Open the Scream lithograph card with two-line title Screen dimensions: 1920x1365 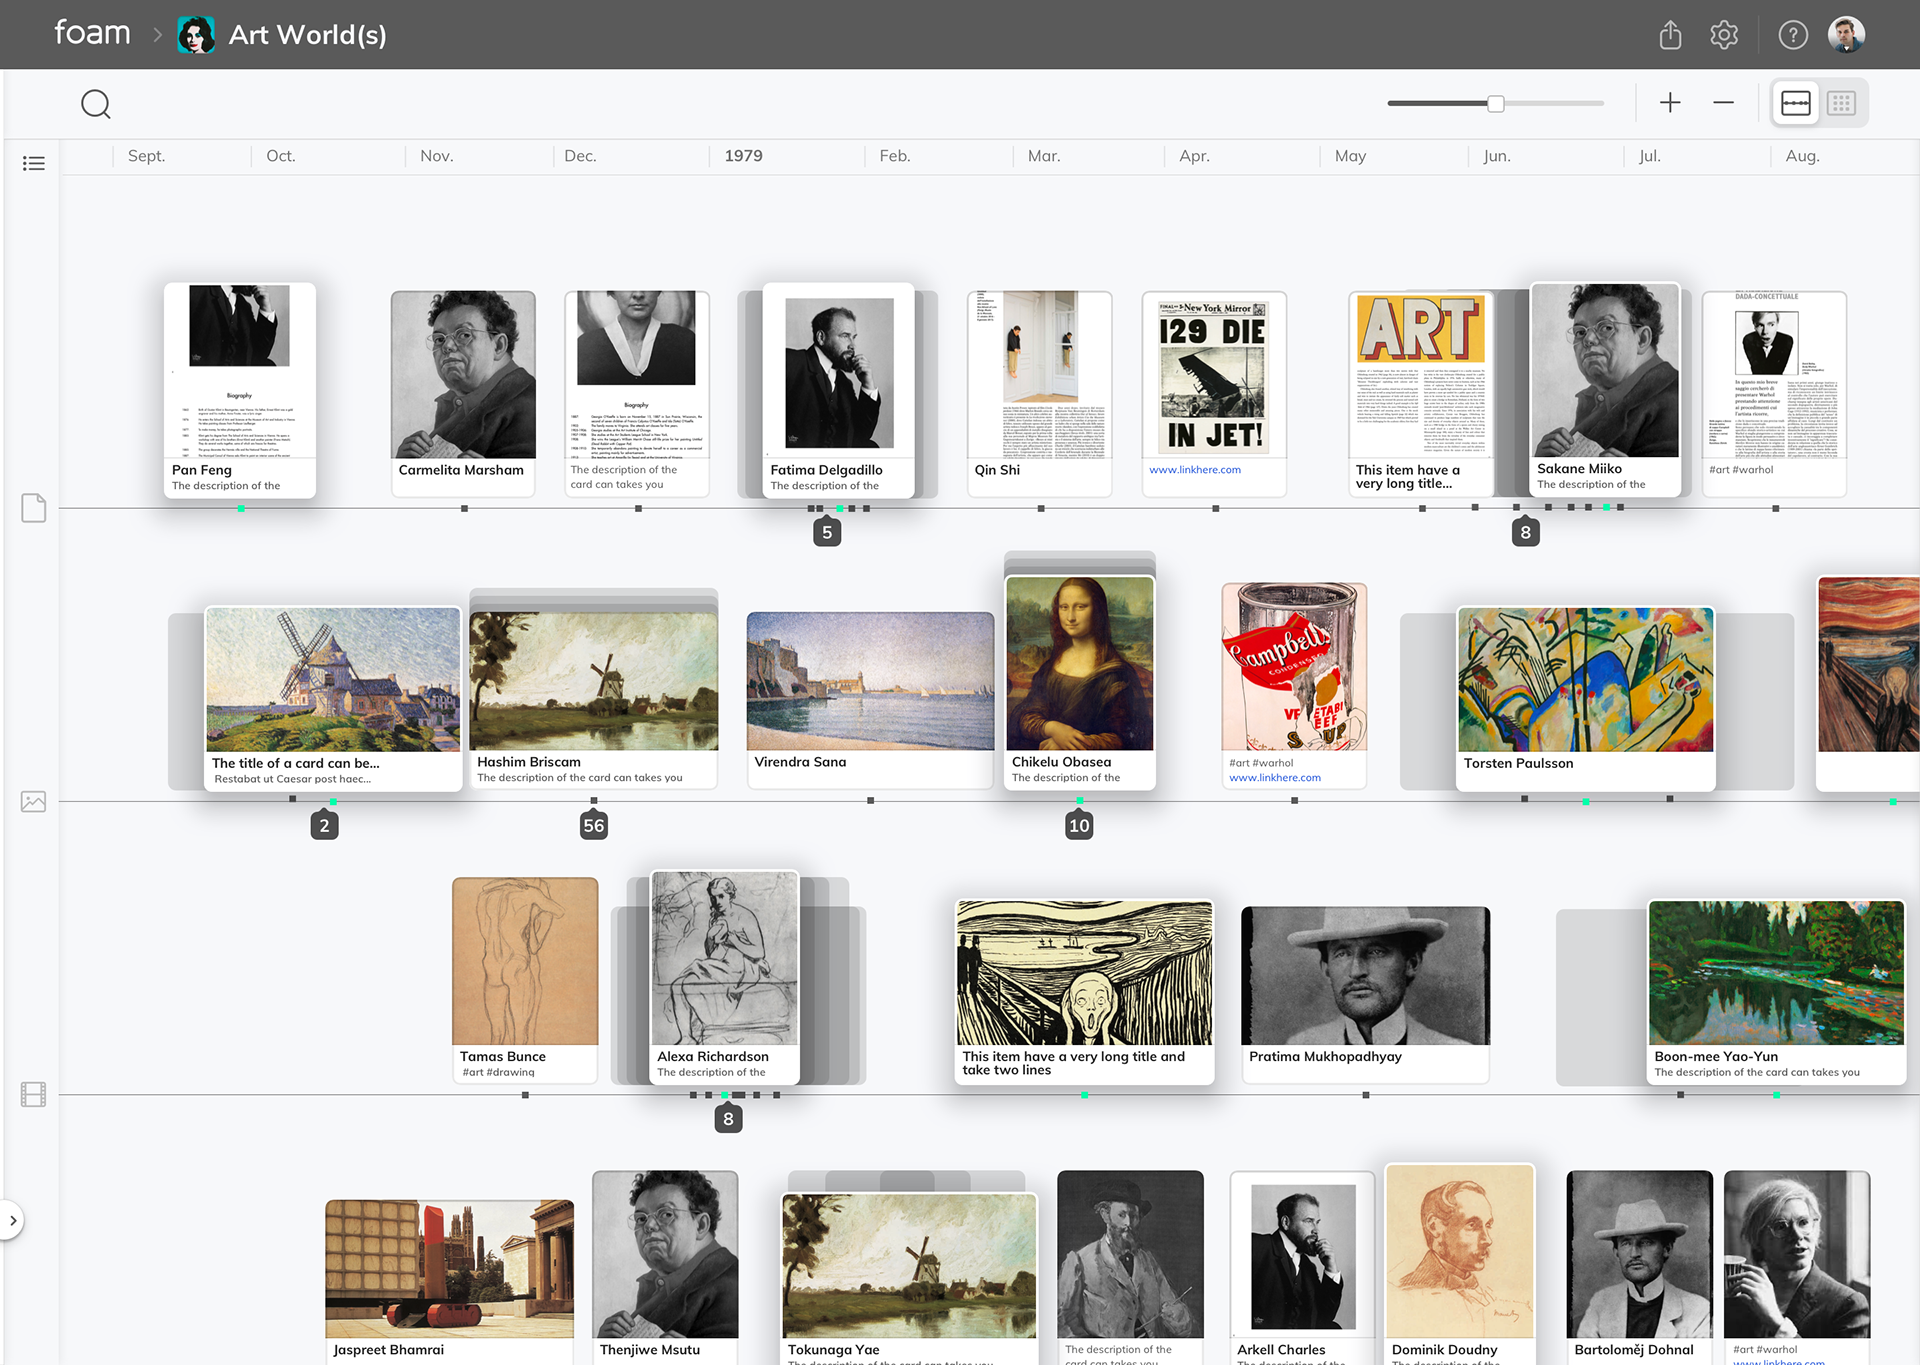pyautogui.click(x=1084, y=992)
